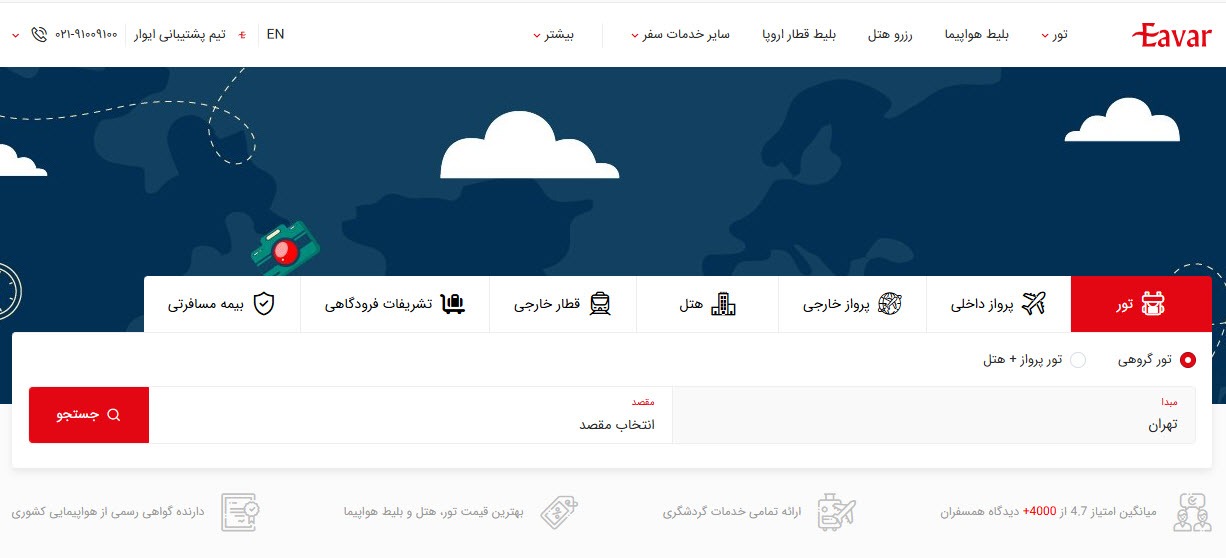Click the airplane icon of پرواز داخلی
1226x558 pixels.
1034,304
